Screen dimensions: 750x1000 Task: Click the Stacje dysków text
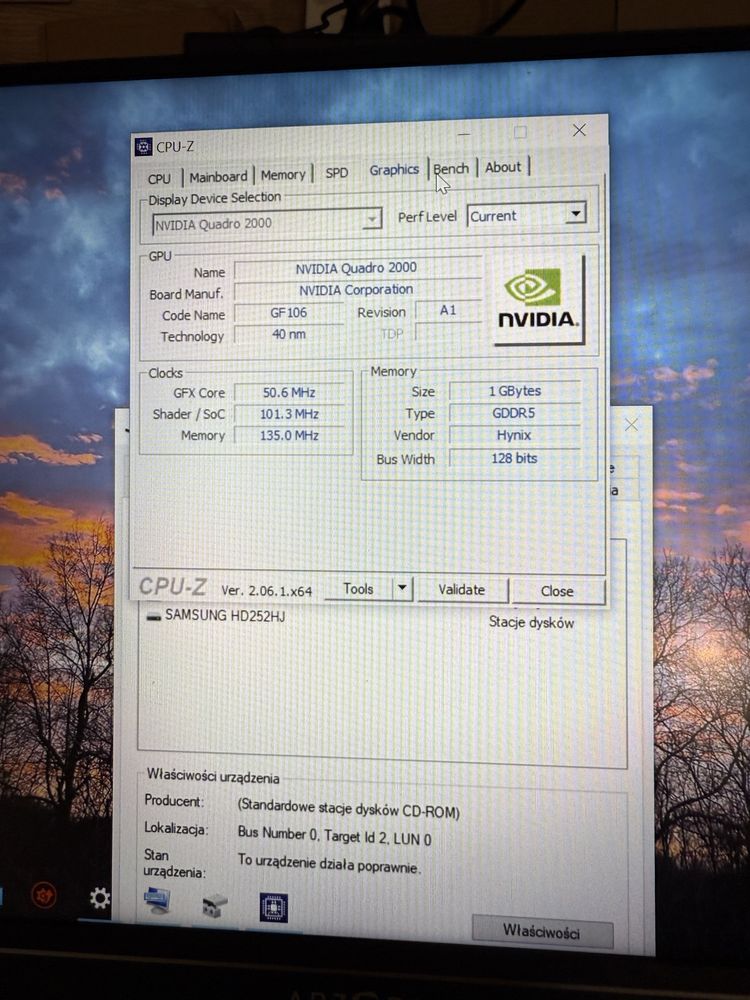[531, 622]
